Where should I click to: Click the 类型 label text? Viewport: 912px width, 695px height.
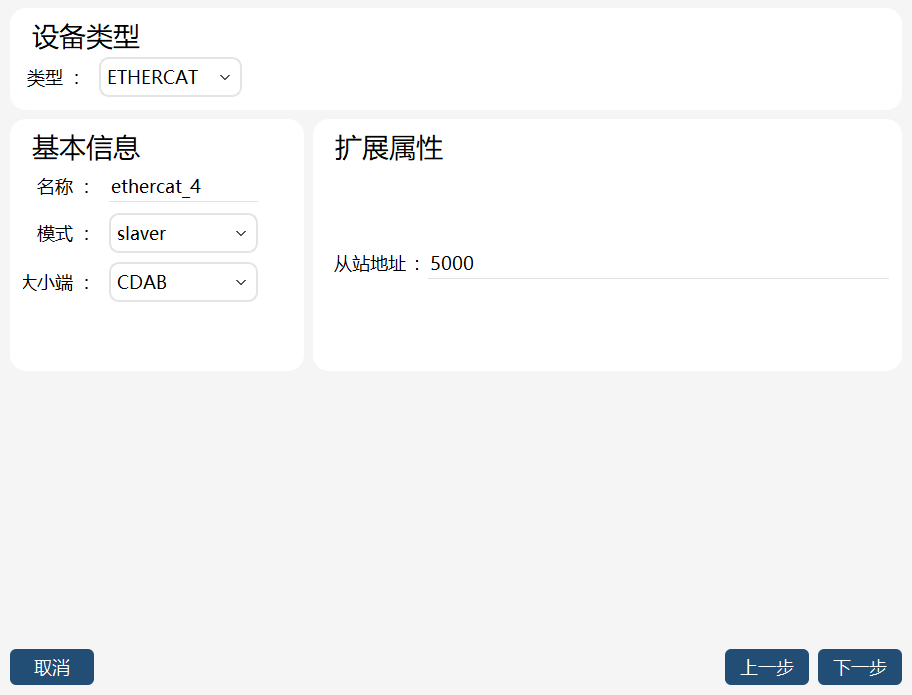click(x=45, y=78)
